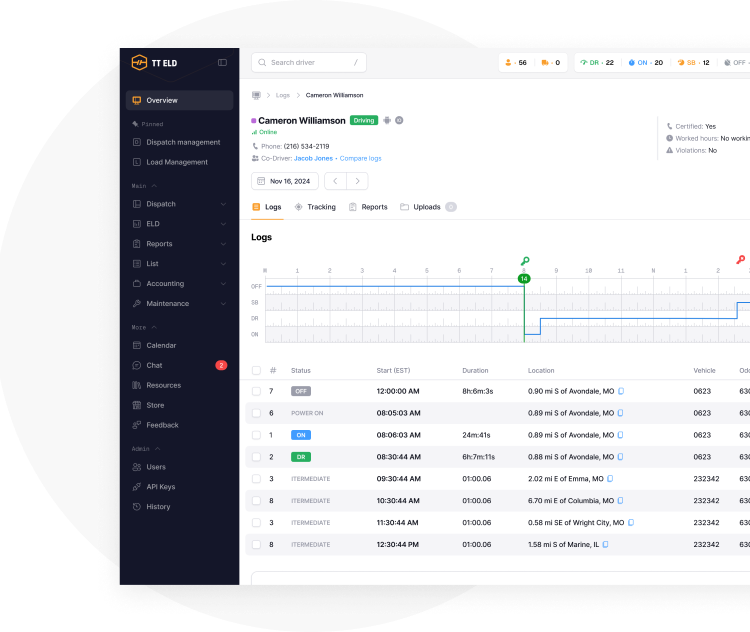Screen dimensions: 750x632
Task: Click the green key marker on timeline
Action: click(525, 261)
